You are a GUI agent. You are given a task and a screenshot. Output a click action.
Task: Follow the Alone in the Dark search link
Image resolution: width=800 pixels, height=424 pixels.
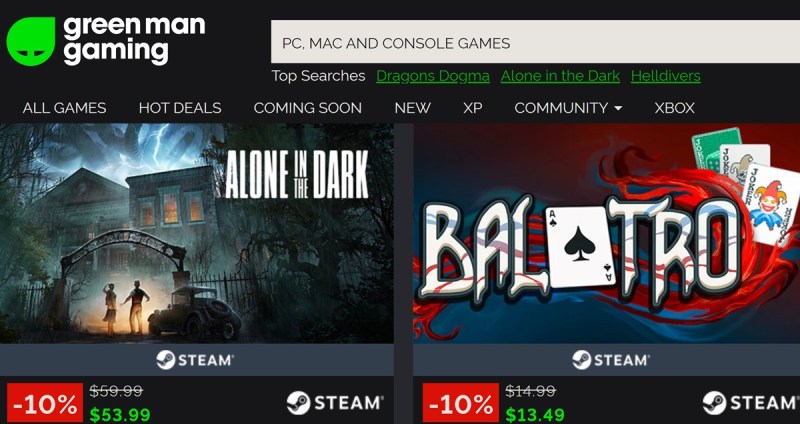pos(560,76)
